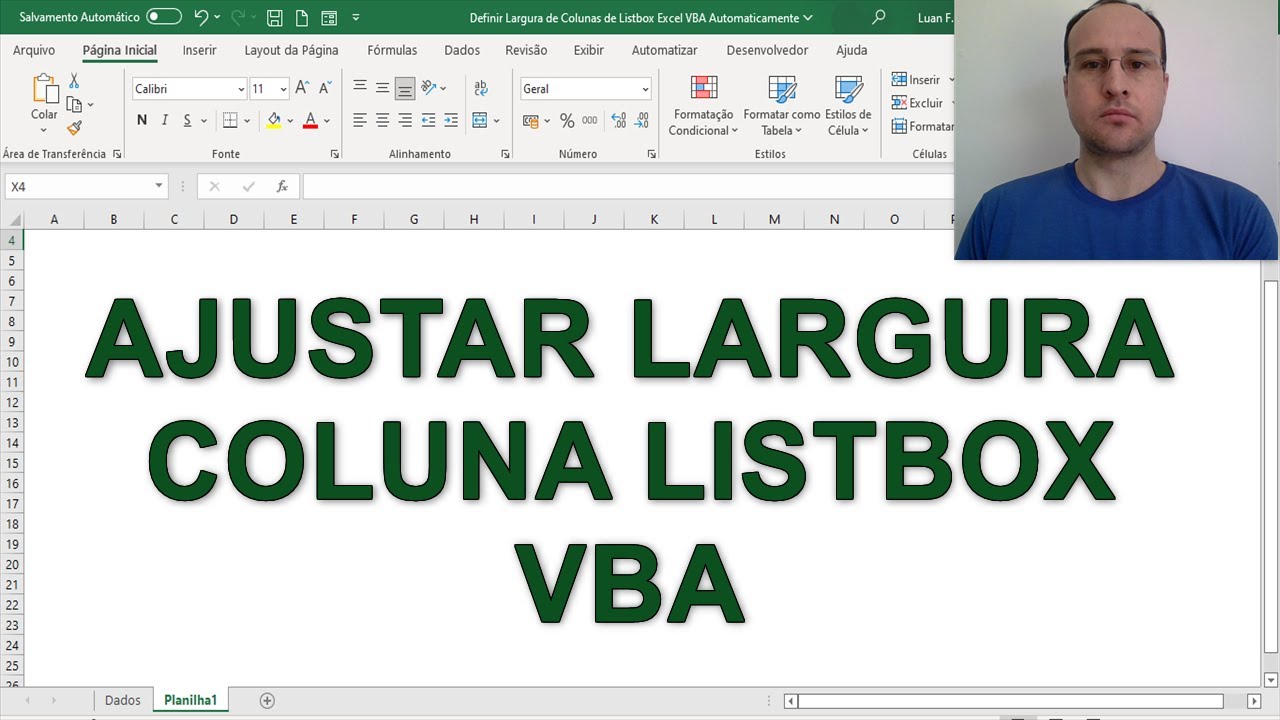Open the Geral number format dropdown
The width and height of the screenshot is (1280, 720).
[x=645, y=89]
